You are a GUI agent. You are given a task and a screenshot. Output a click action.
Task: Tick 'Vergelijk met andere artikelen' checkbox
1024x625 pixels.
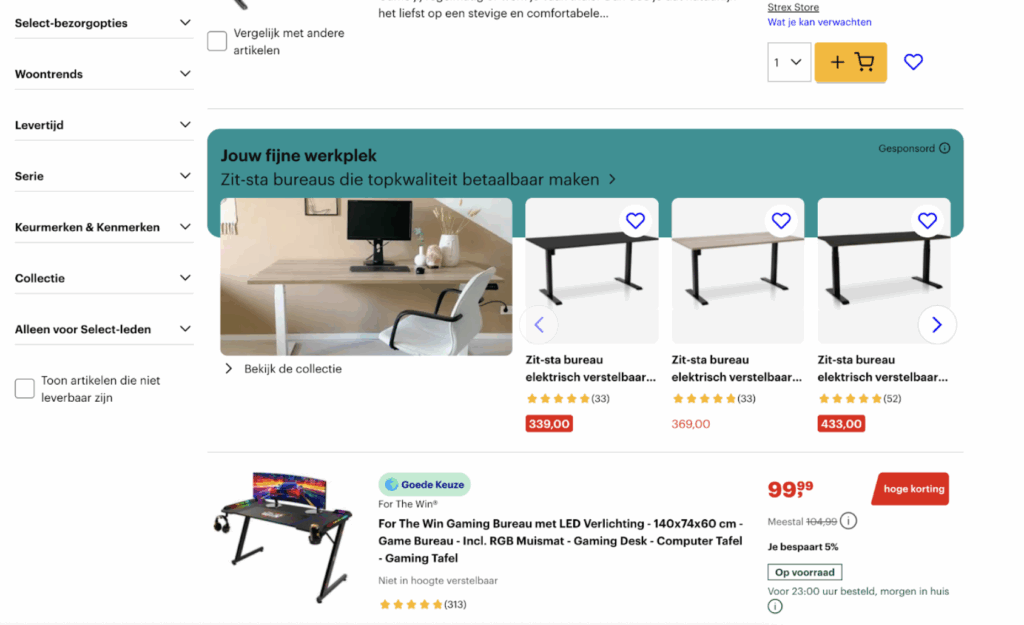217,41
